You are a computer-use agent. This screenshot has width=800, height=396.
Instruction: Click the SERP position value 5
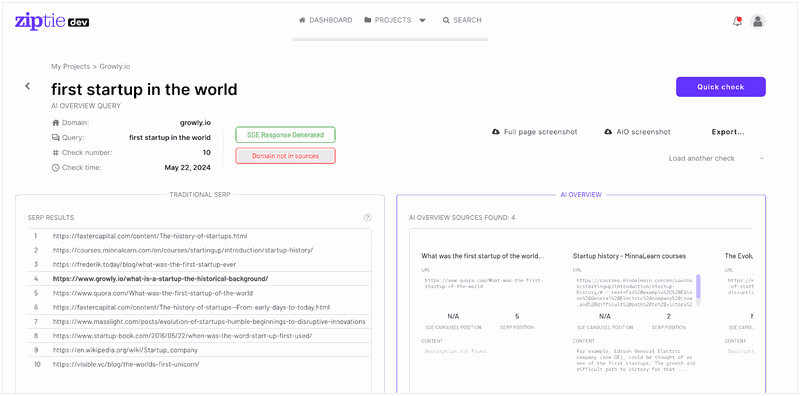pyautogui.click(x=517, y=316)
